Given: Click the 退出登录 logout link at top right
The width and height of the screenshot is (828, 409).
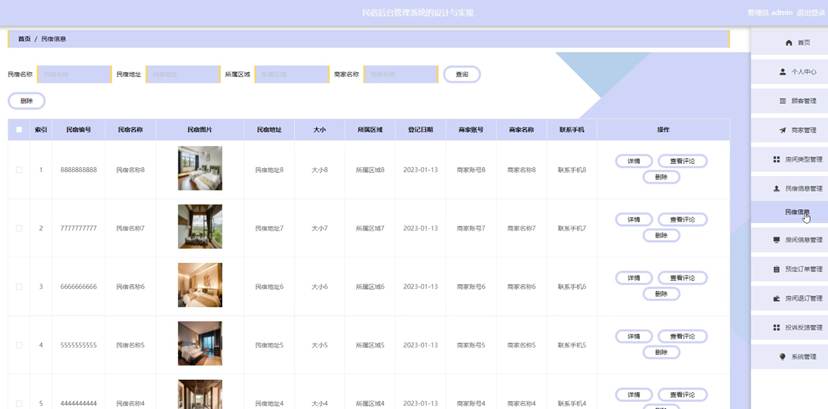Looking at the screenshot, I should tap(811, 13).
